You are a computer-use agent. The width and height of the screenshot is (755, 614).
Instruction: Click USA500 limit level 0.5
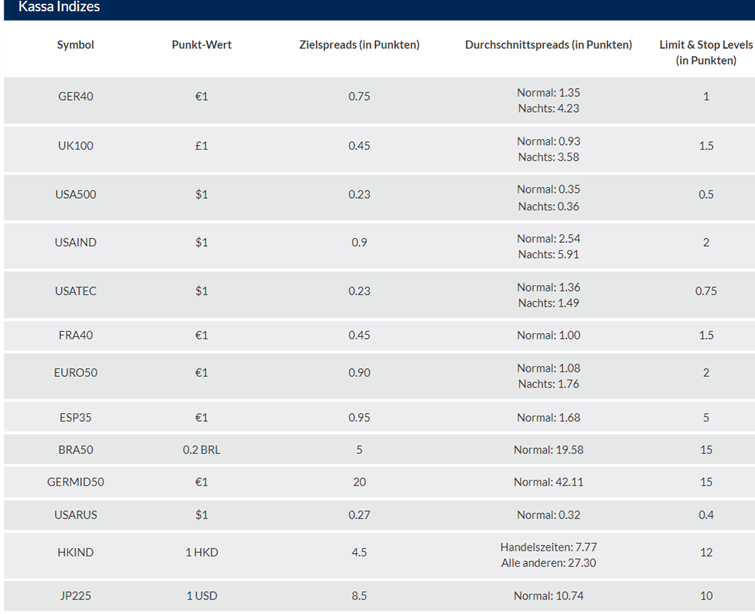point(706,195)
